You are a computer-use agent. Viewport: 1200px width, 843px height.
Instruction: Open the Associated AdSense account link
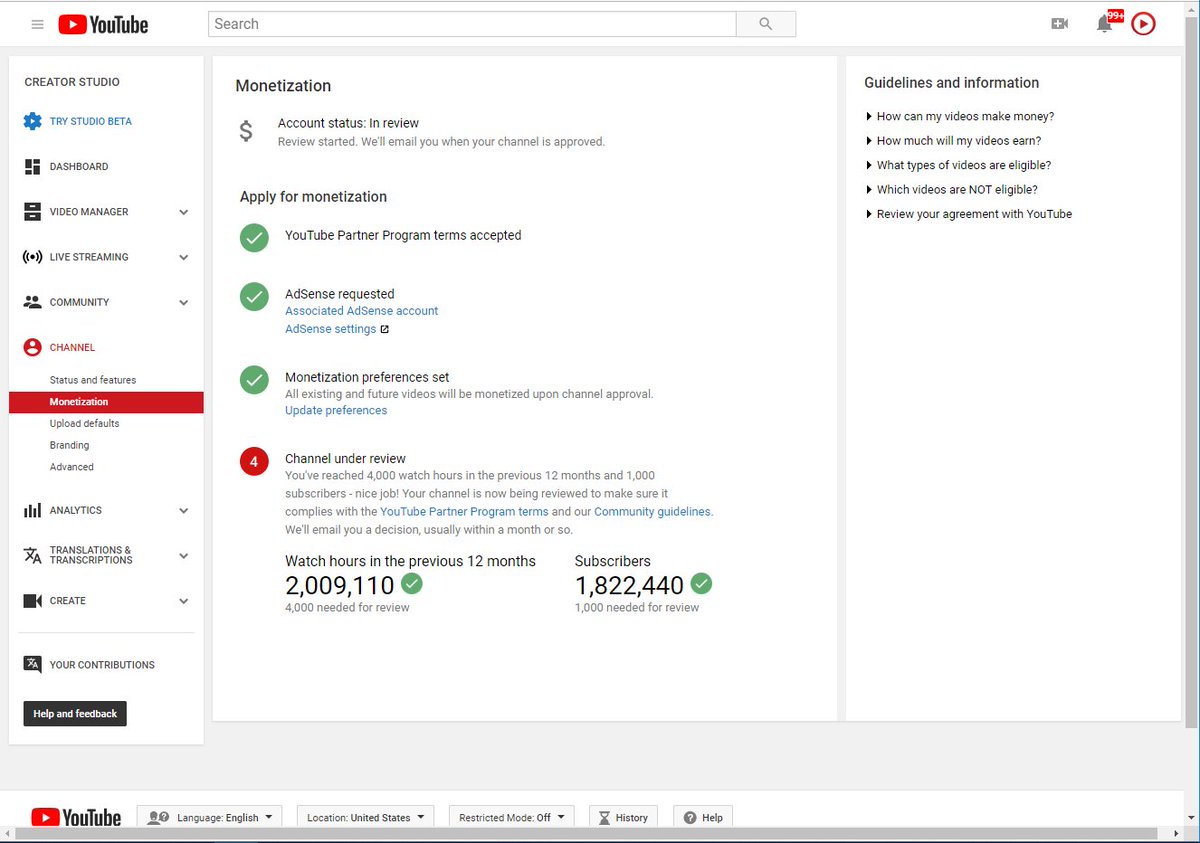click(x=362, y=311)
